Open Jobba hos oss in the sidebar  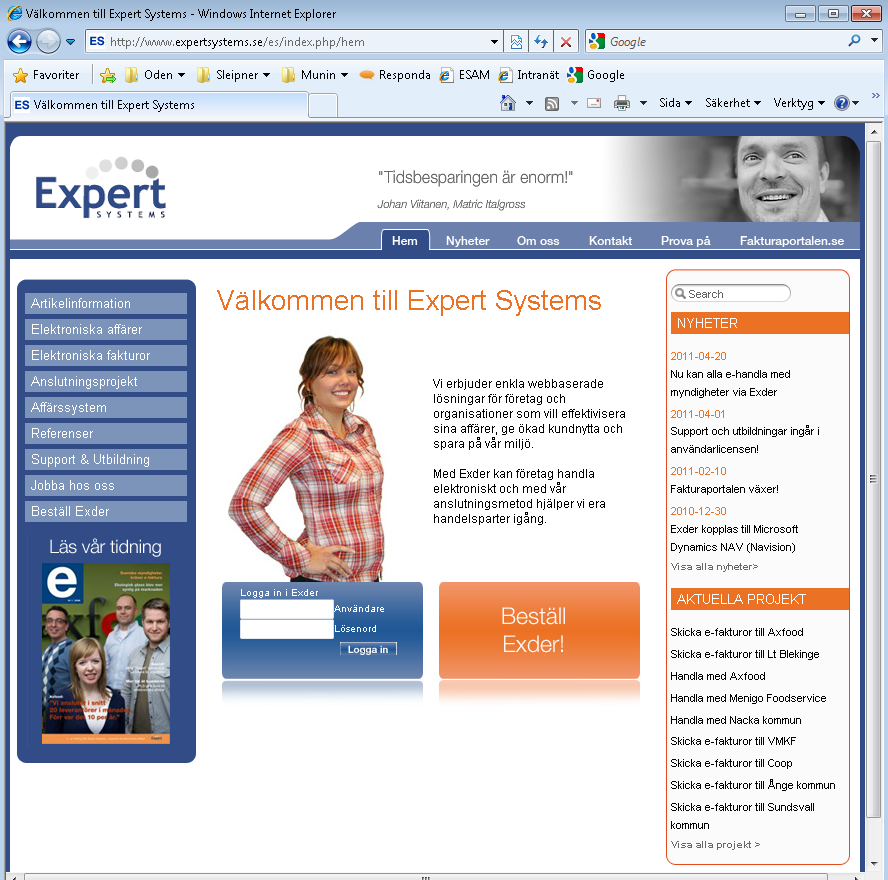[106, 486]
